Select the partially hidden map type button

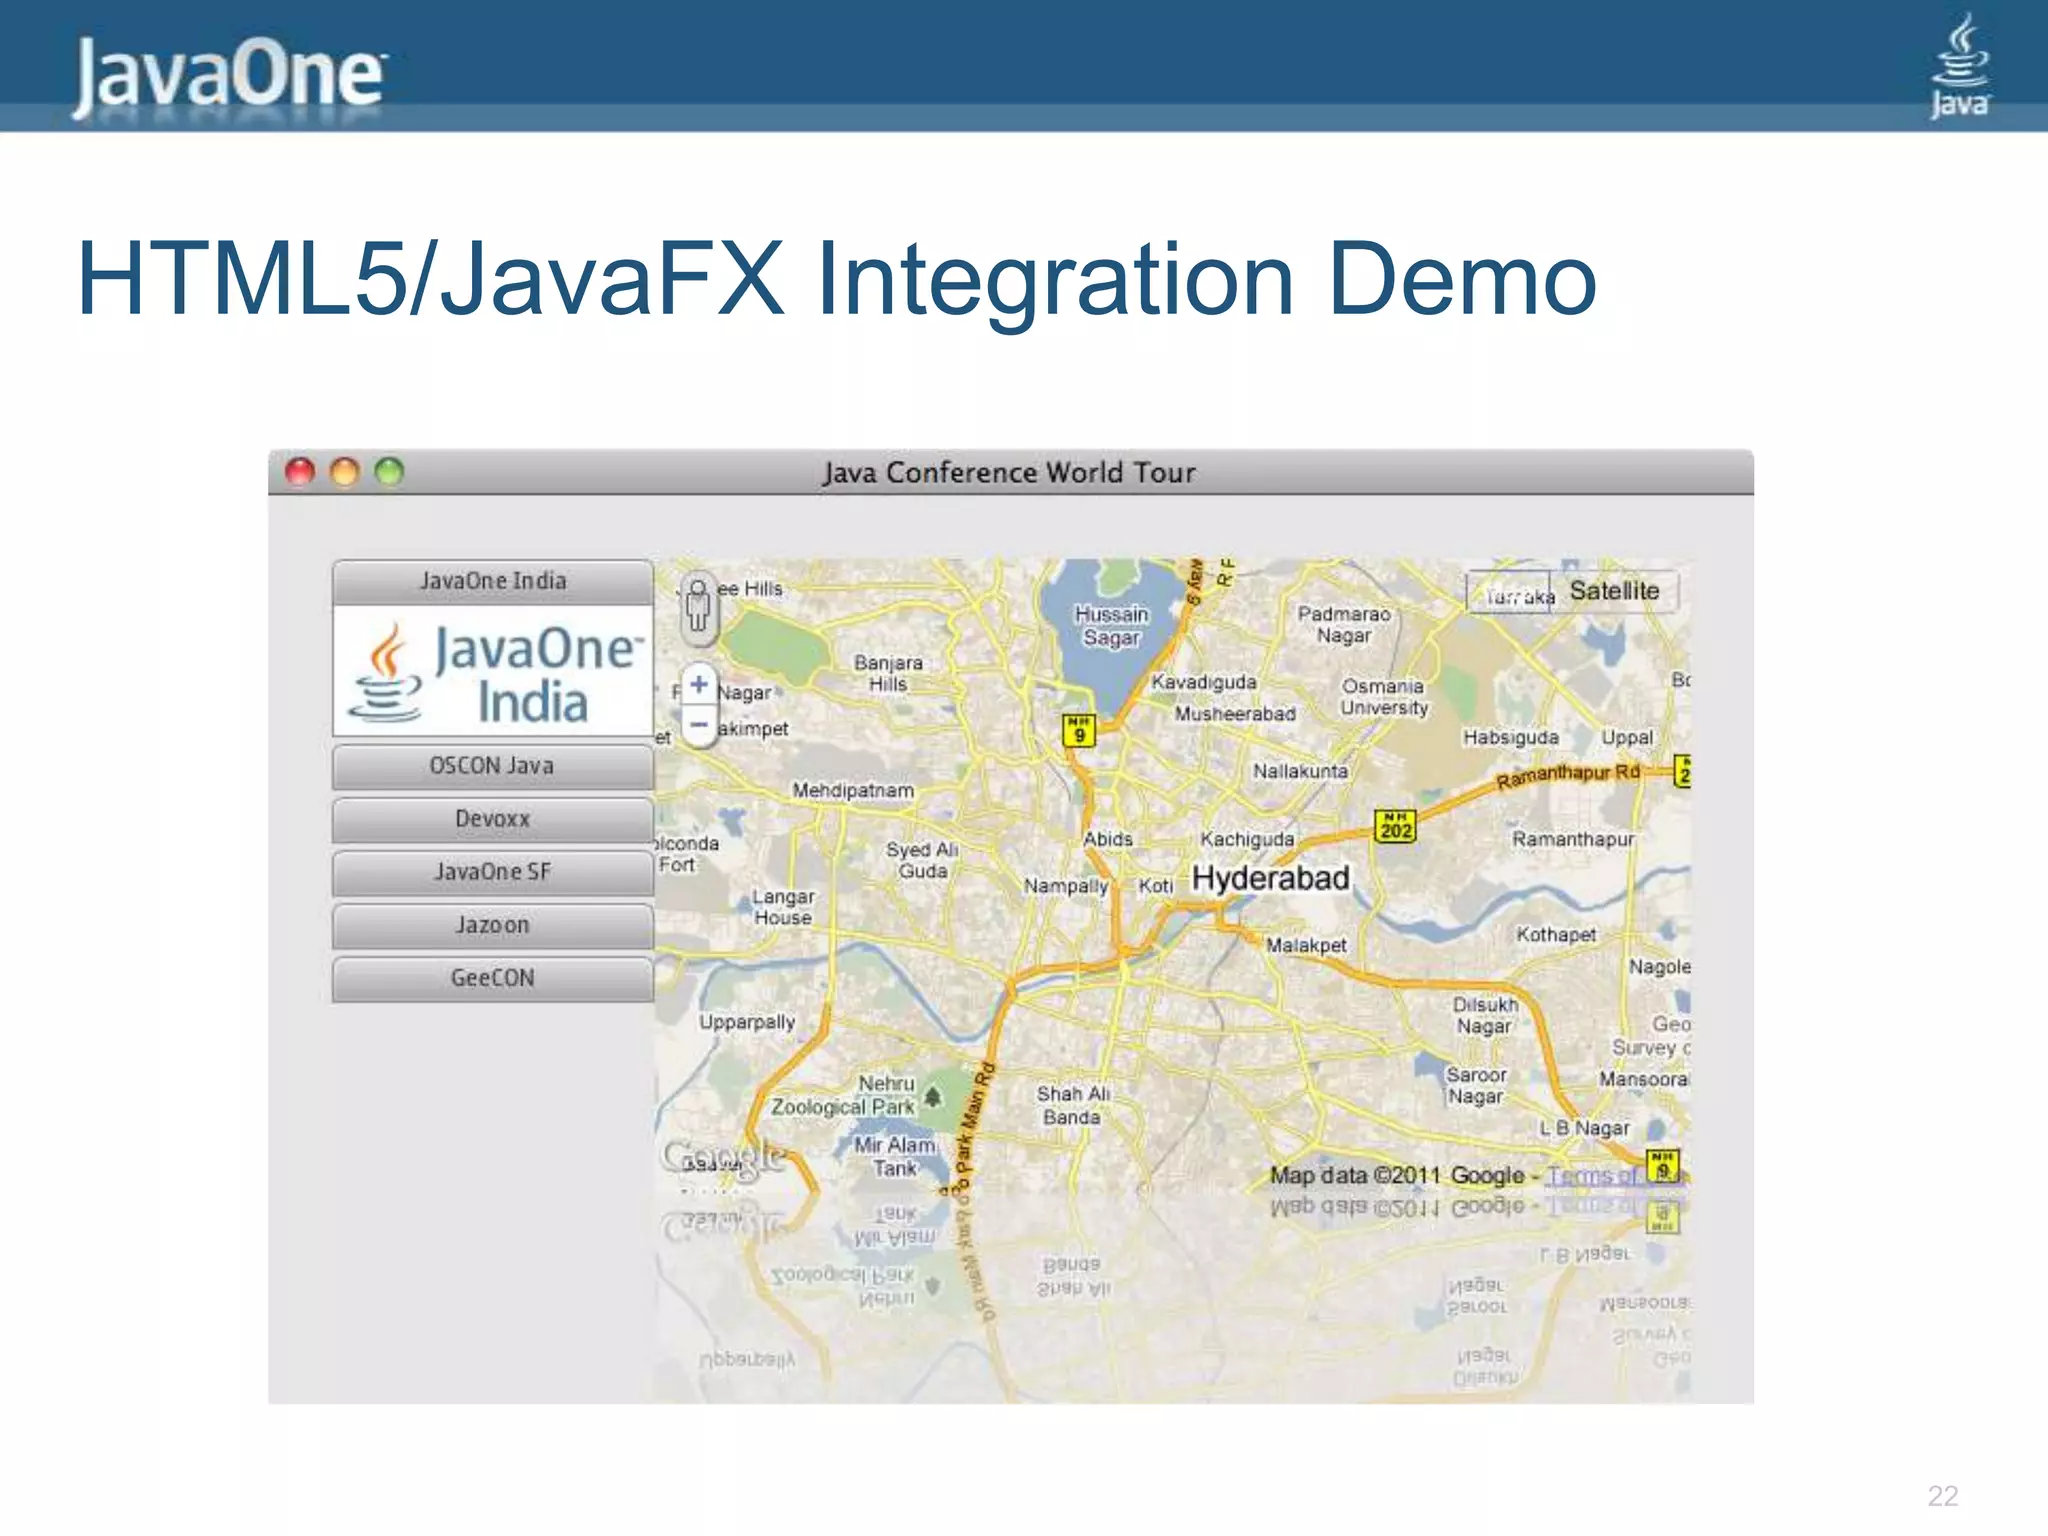(x=1508, y=593)
